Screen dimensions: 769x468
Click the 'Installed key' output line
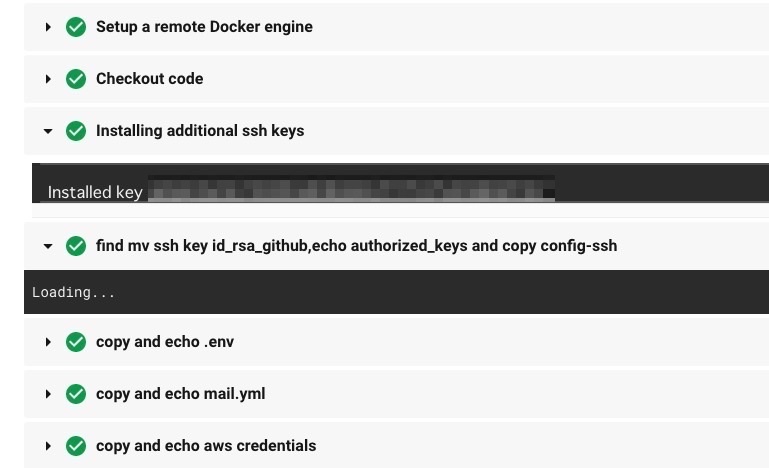[x=95, y=192]
